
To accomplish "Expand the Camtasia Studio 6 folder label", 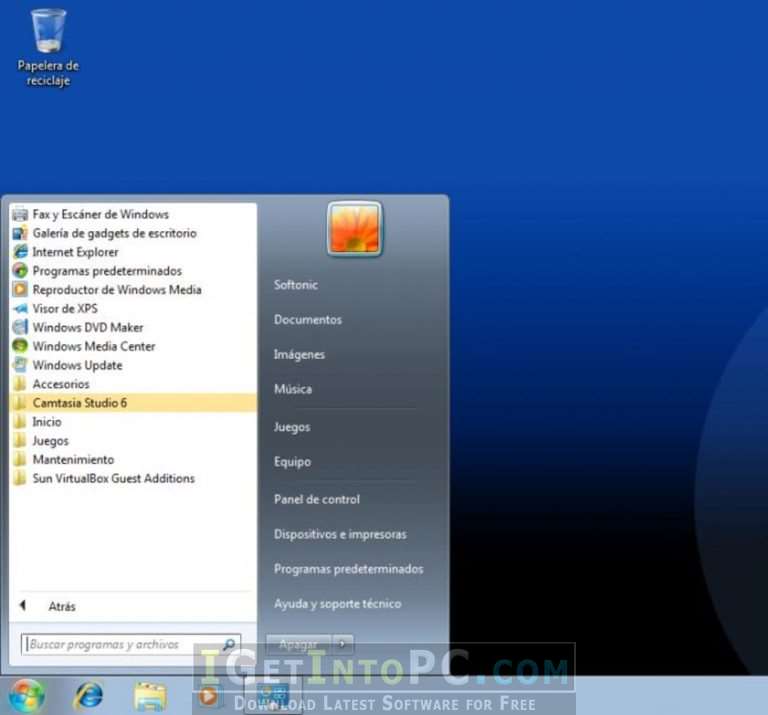I will [80, 403].
